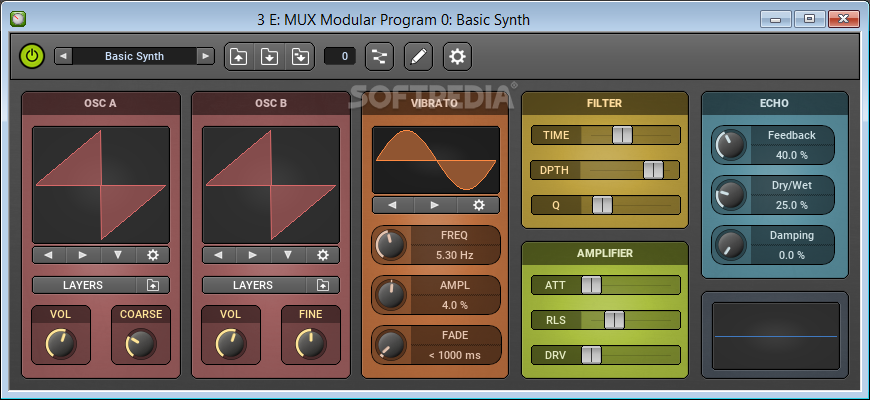The image size is (870, 400).
Task: Click the Vibrato AMPL knob
Action: pyautogui.click(x=391, y=295)
